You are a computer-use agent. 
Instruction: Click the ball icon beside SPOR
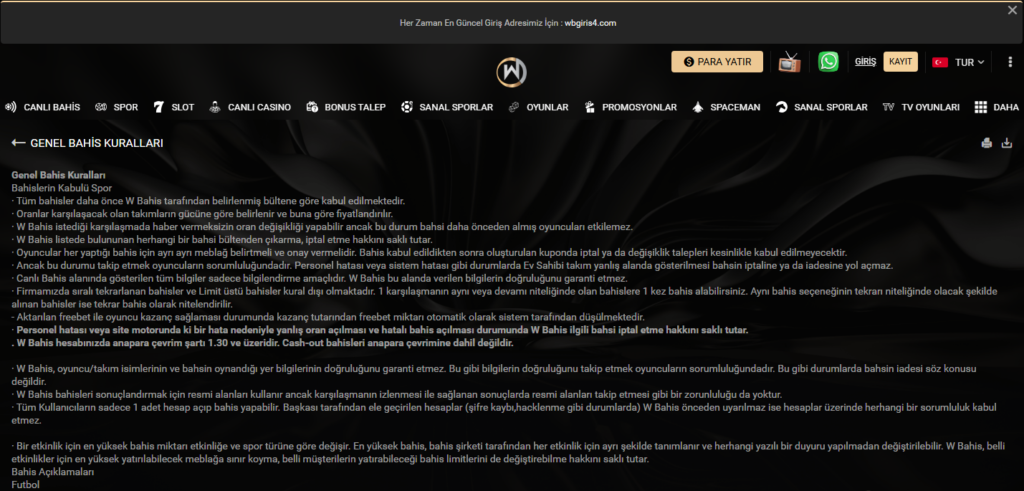point(101,107)
